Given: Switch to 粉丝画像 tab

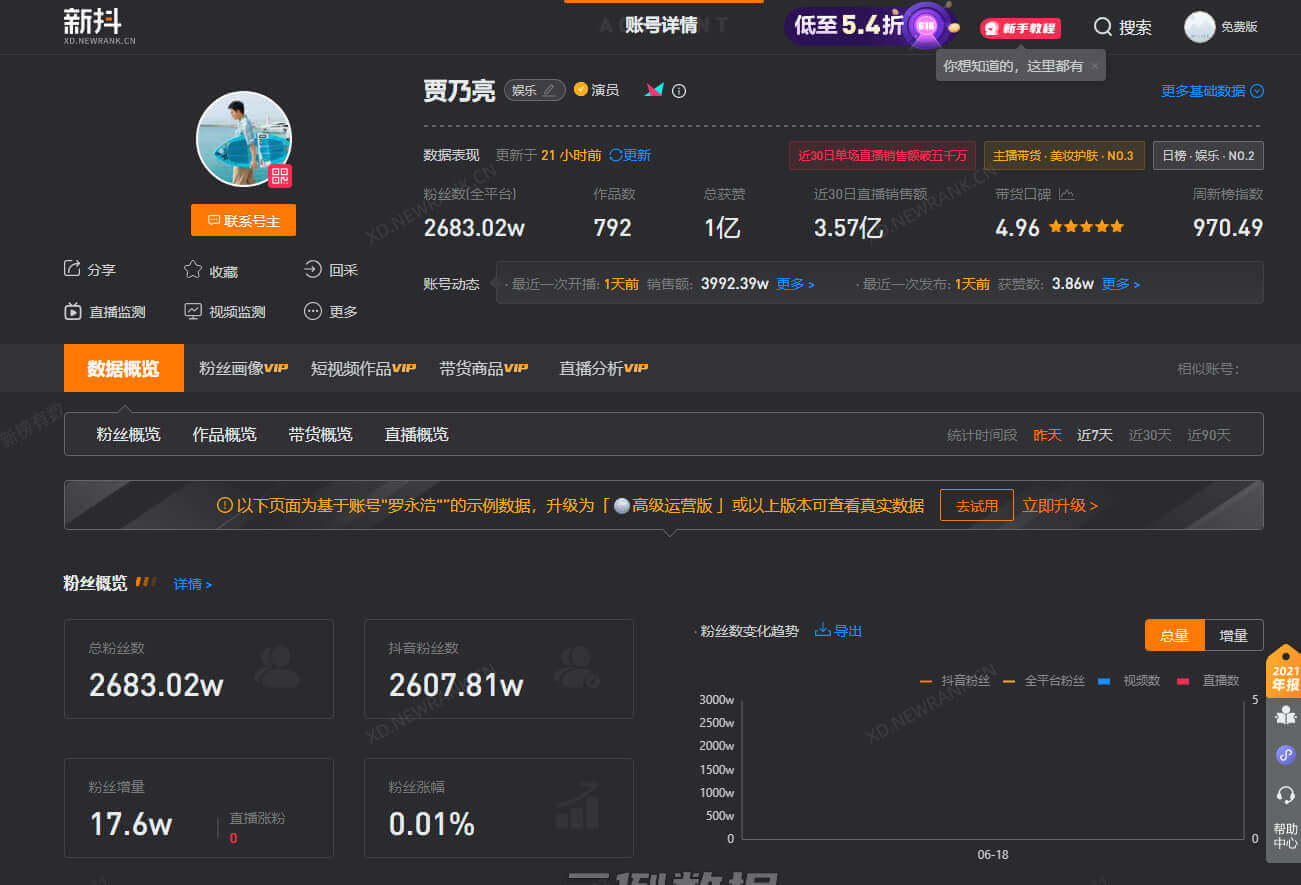Looking at the screenshot, I should pos(243,368).
